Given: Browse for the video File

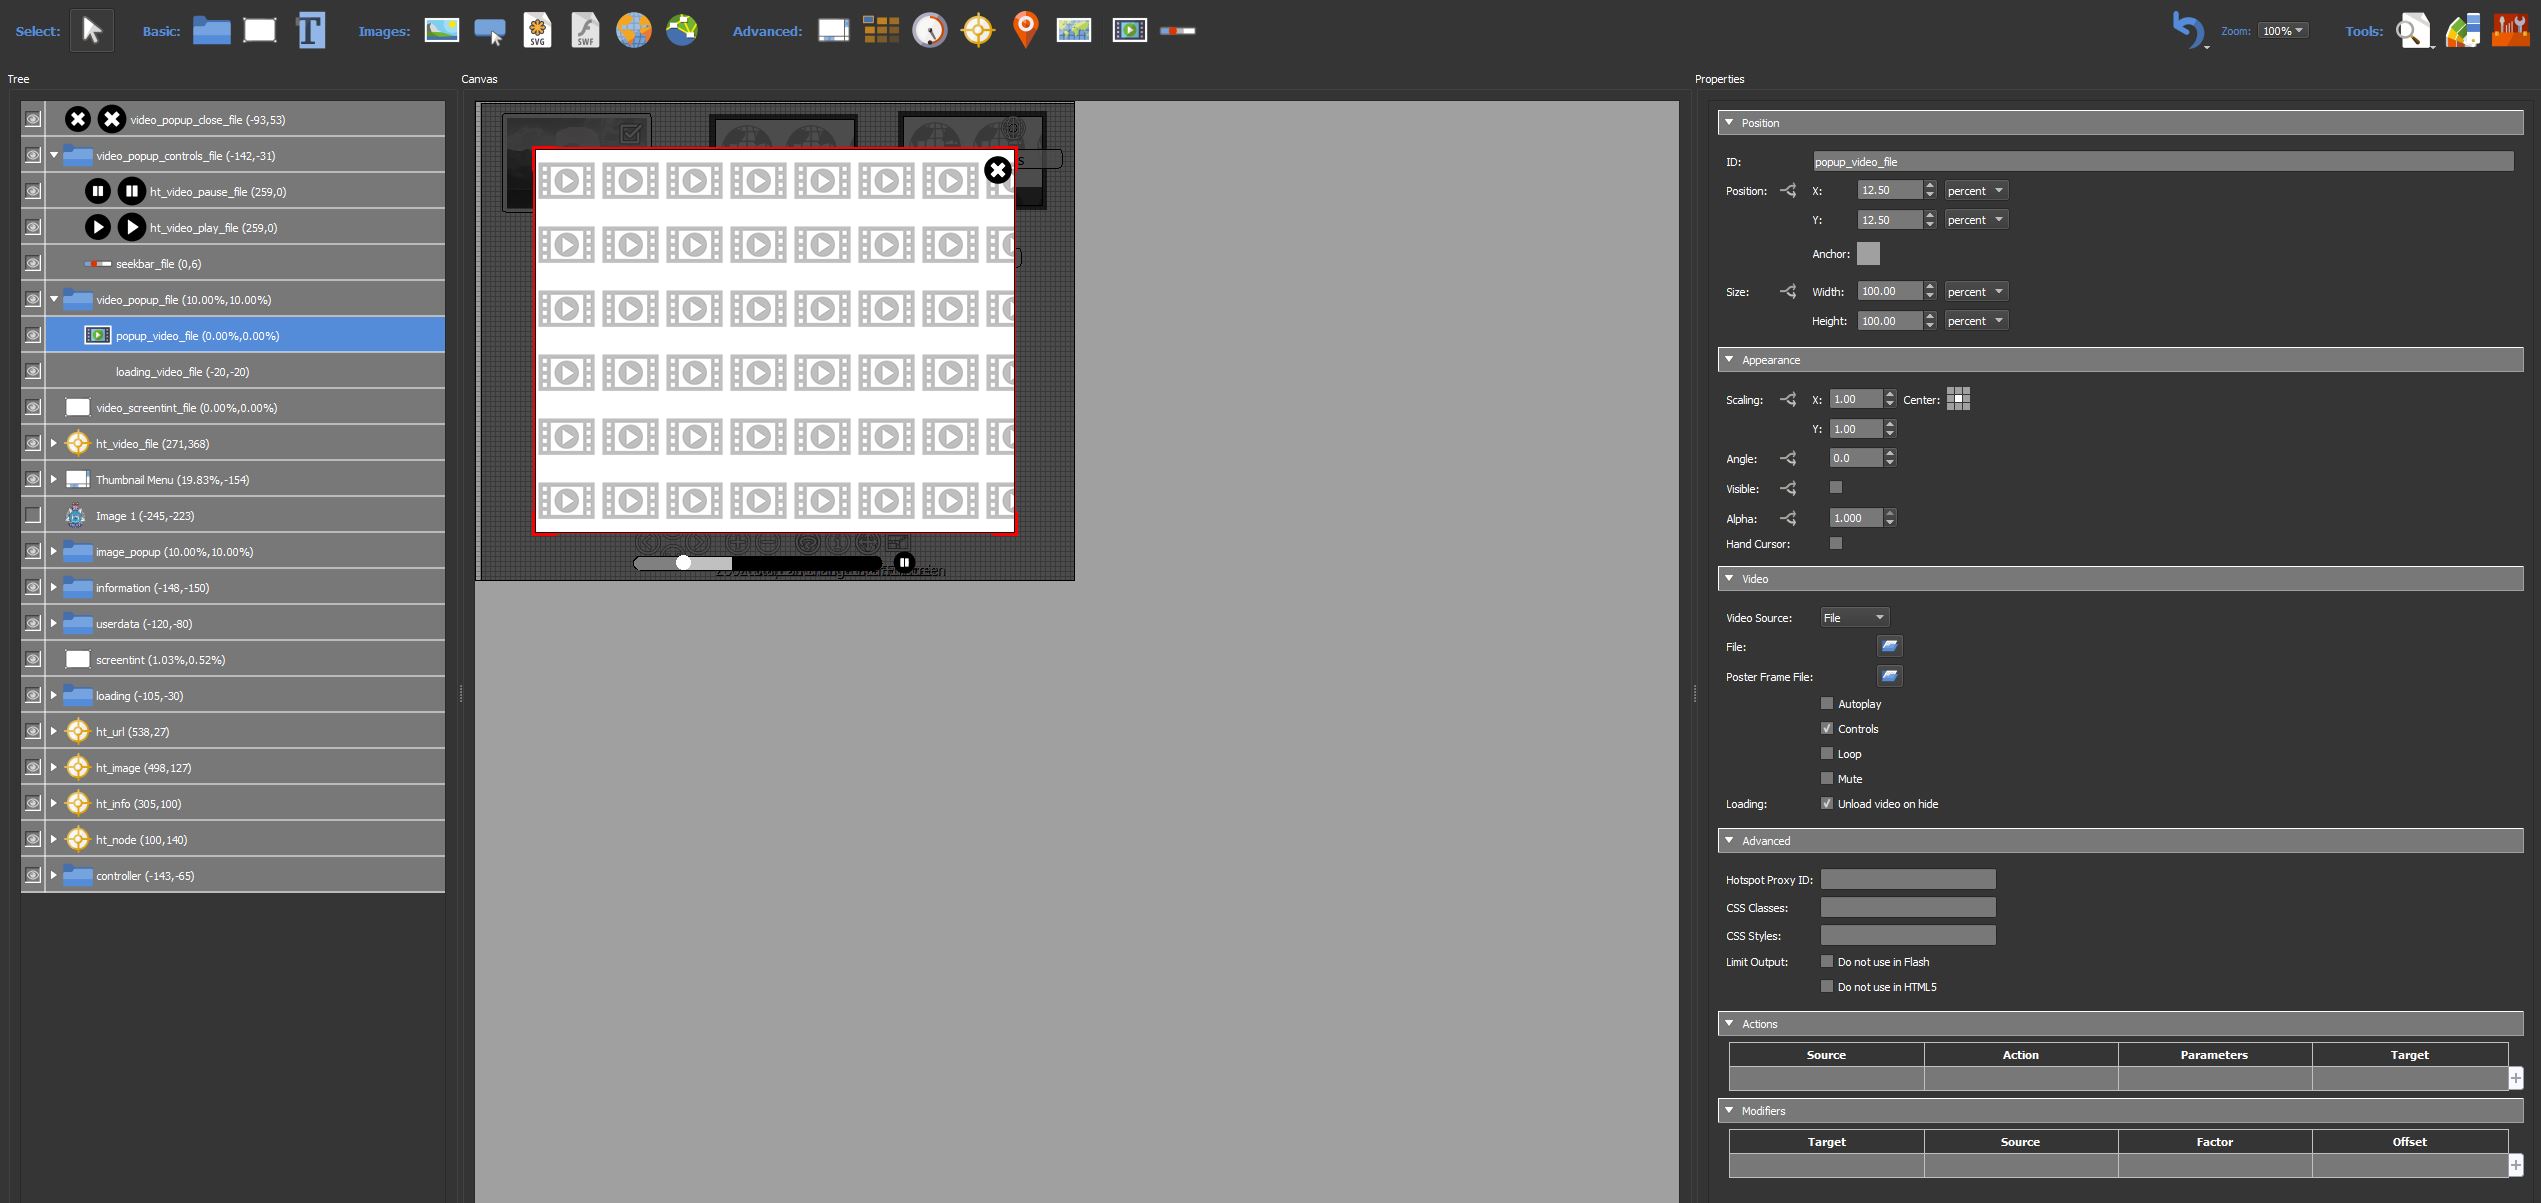Looking at the screenshot, I should (1889, 647).
